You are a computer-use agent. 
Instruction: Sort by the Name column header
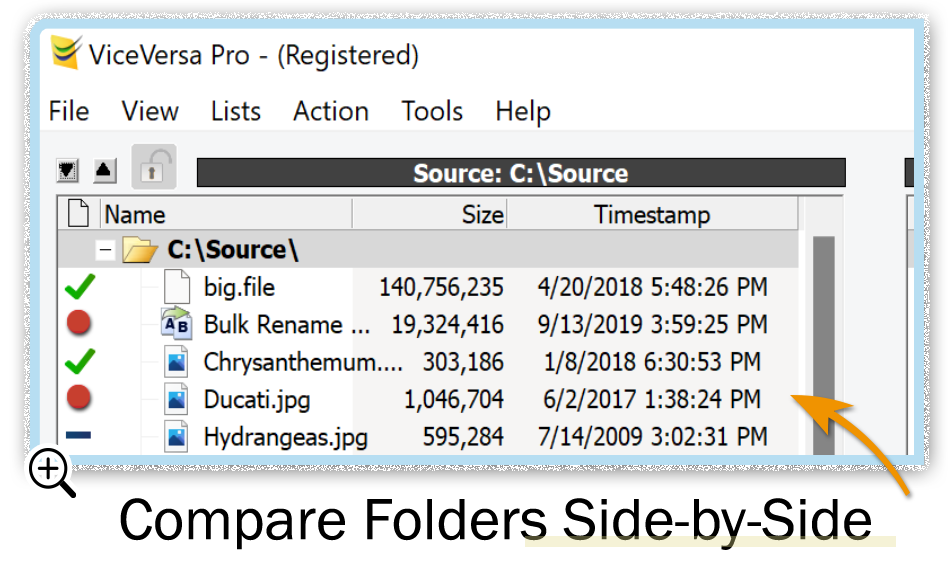[x=227, y=214]
